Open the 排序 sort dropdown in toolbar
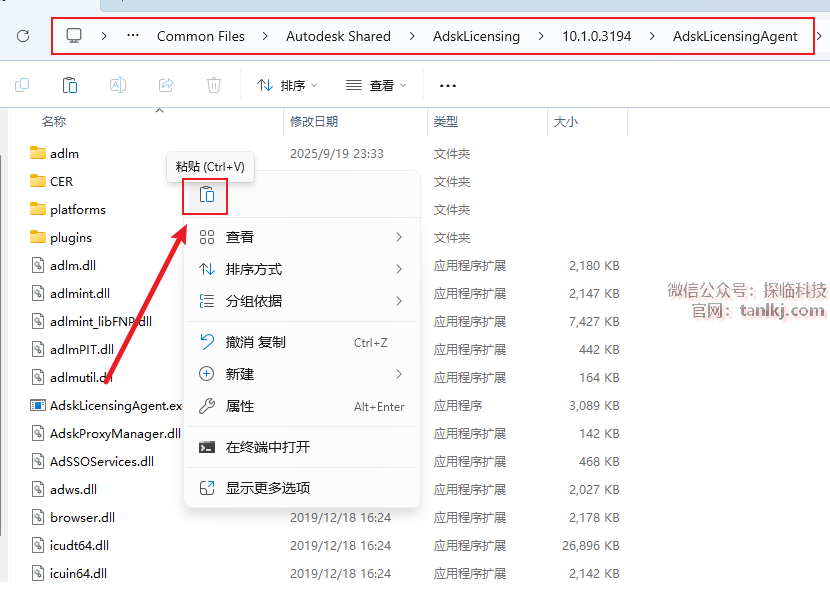 287,86
